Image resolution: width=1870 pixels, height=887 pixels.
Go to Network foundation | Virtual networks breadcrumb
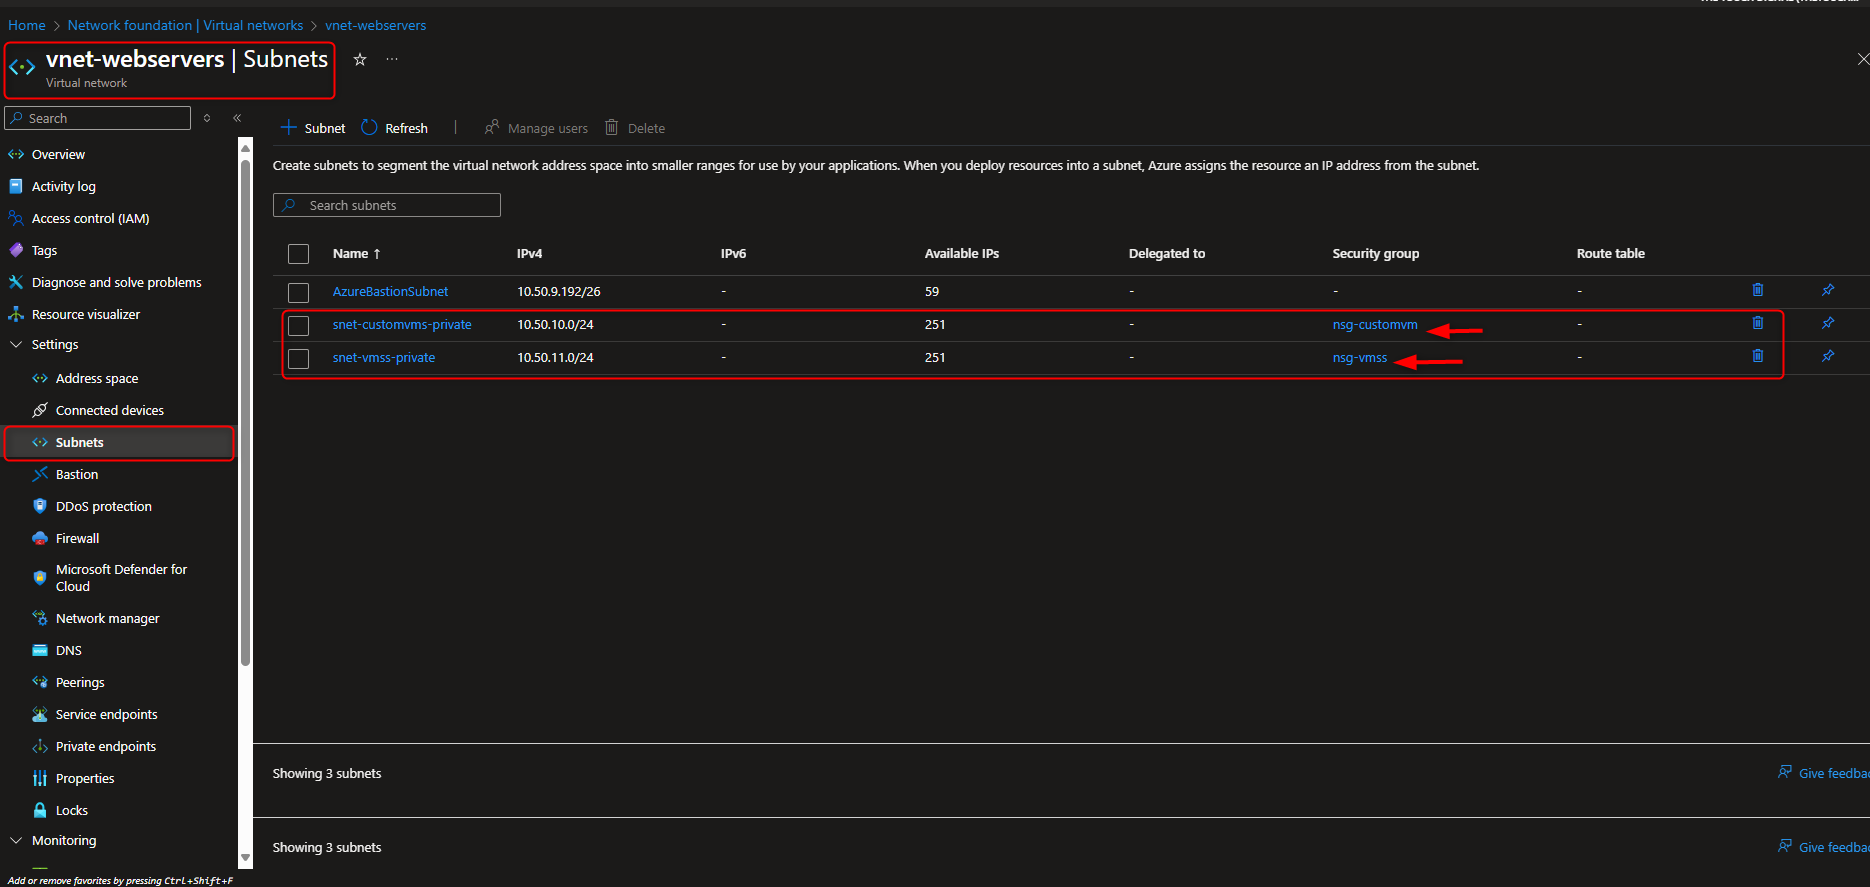(185, 25)
